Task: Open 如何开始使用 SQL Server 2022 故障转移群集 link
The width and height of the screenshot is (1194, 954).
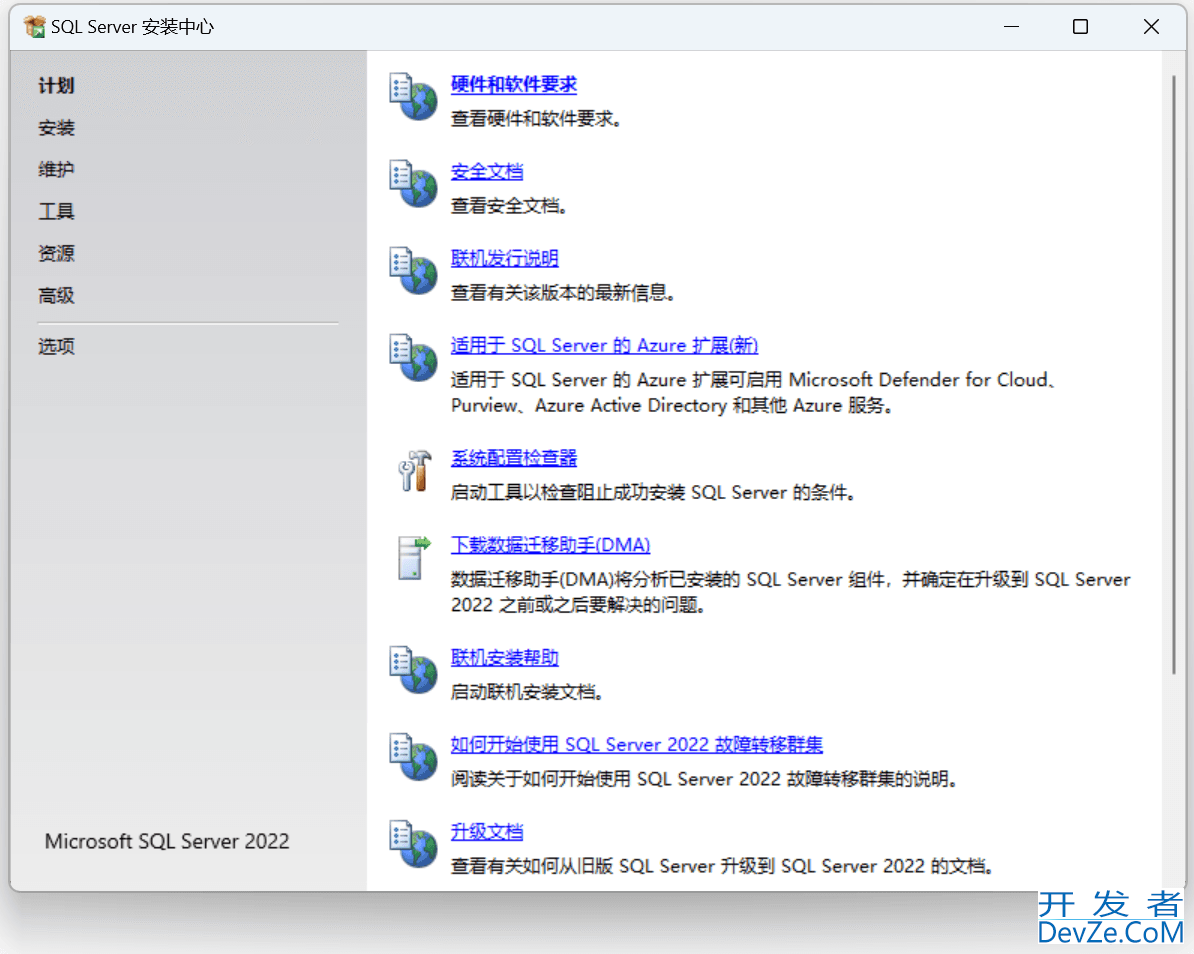Action: pos(637,744)
